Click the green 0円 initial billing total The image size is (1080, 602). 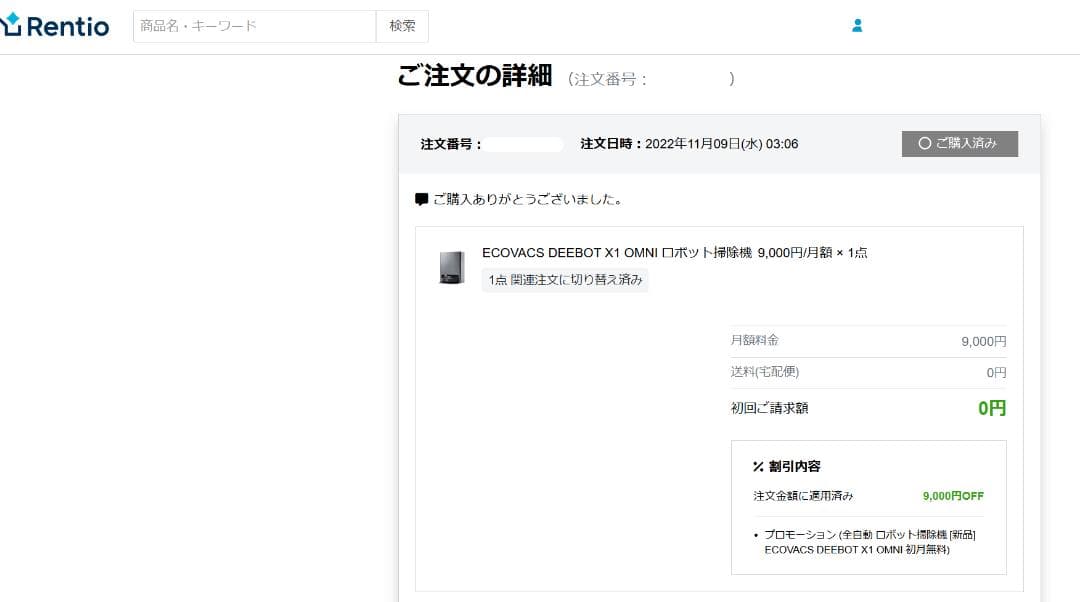[x=991, y=408]
